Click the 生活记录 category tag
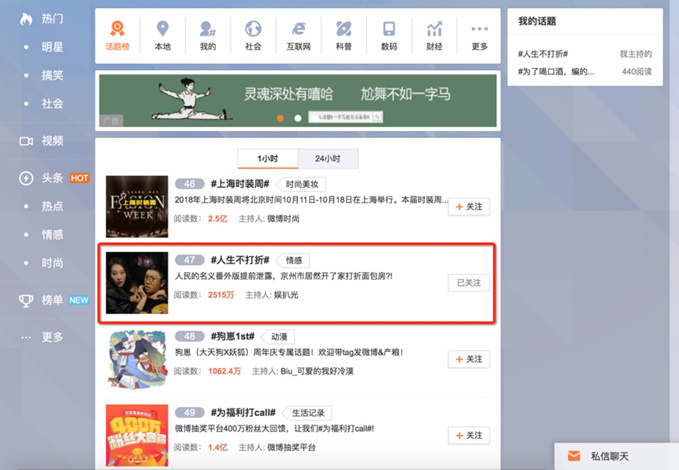This screenshot has width=679, height=470. coord(308,413)
